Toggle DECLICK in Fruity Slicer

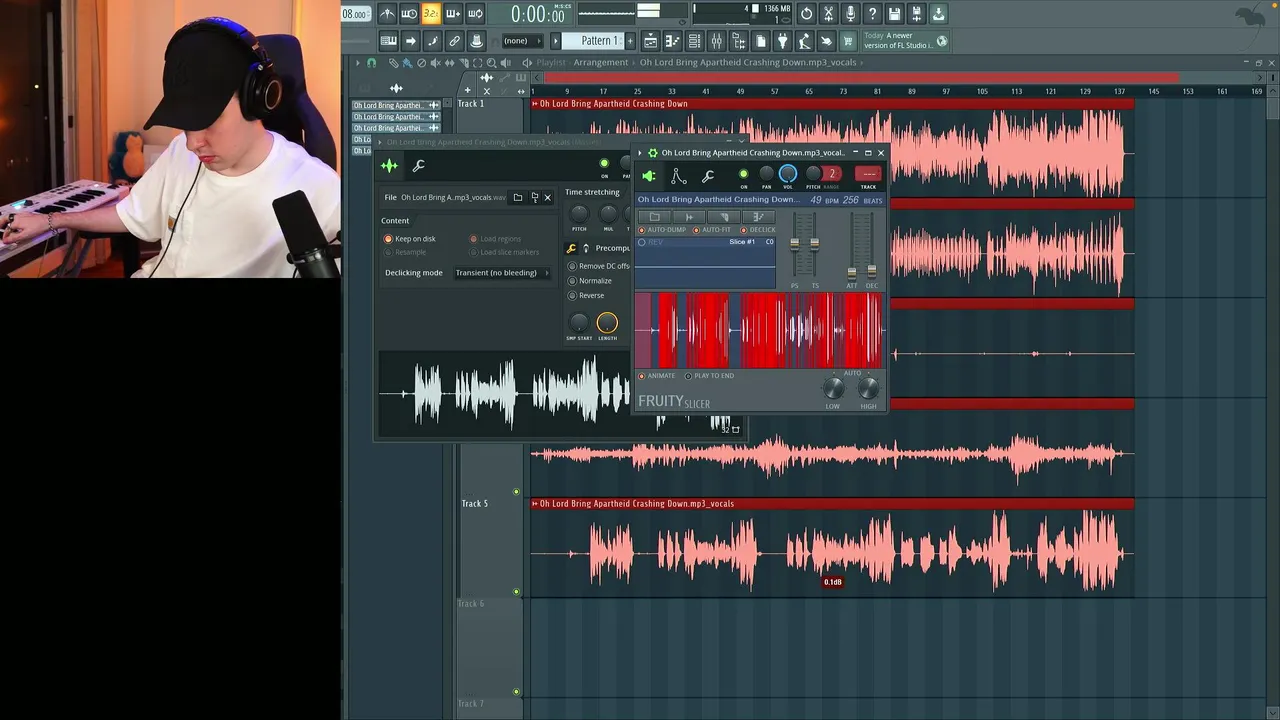coord(758,230)
